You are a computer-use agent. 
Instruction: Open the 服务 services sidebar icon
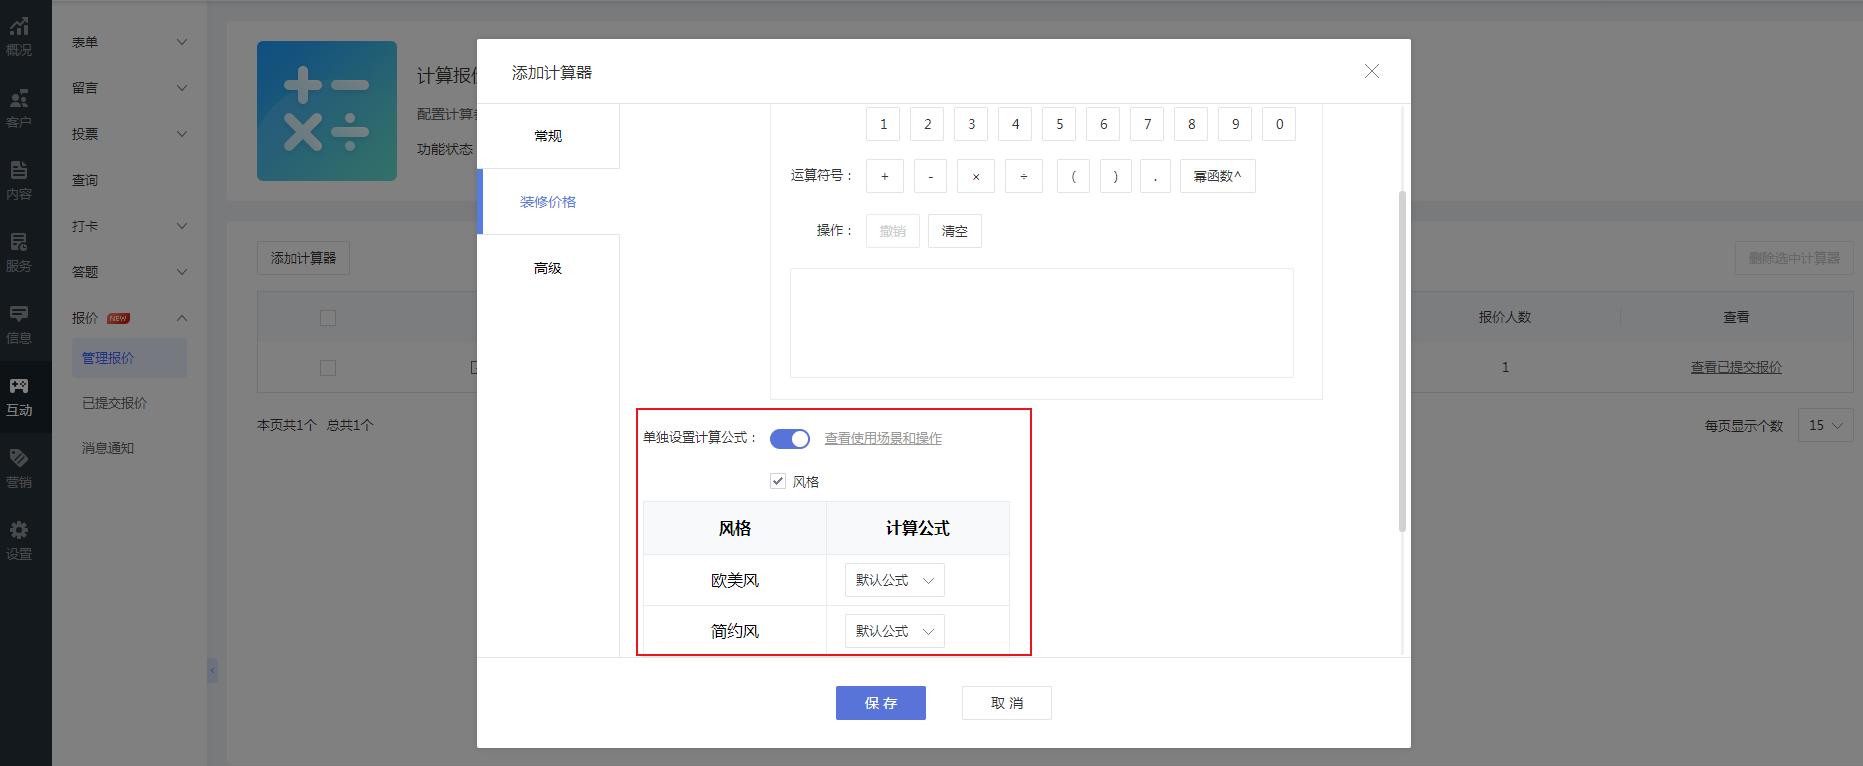[x=19, y=253]
